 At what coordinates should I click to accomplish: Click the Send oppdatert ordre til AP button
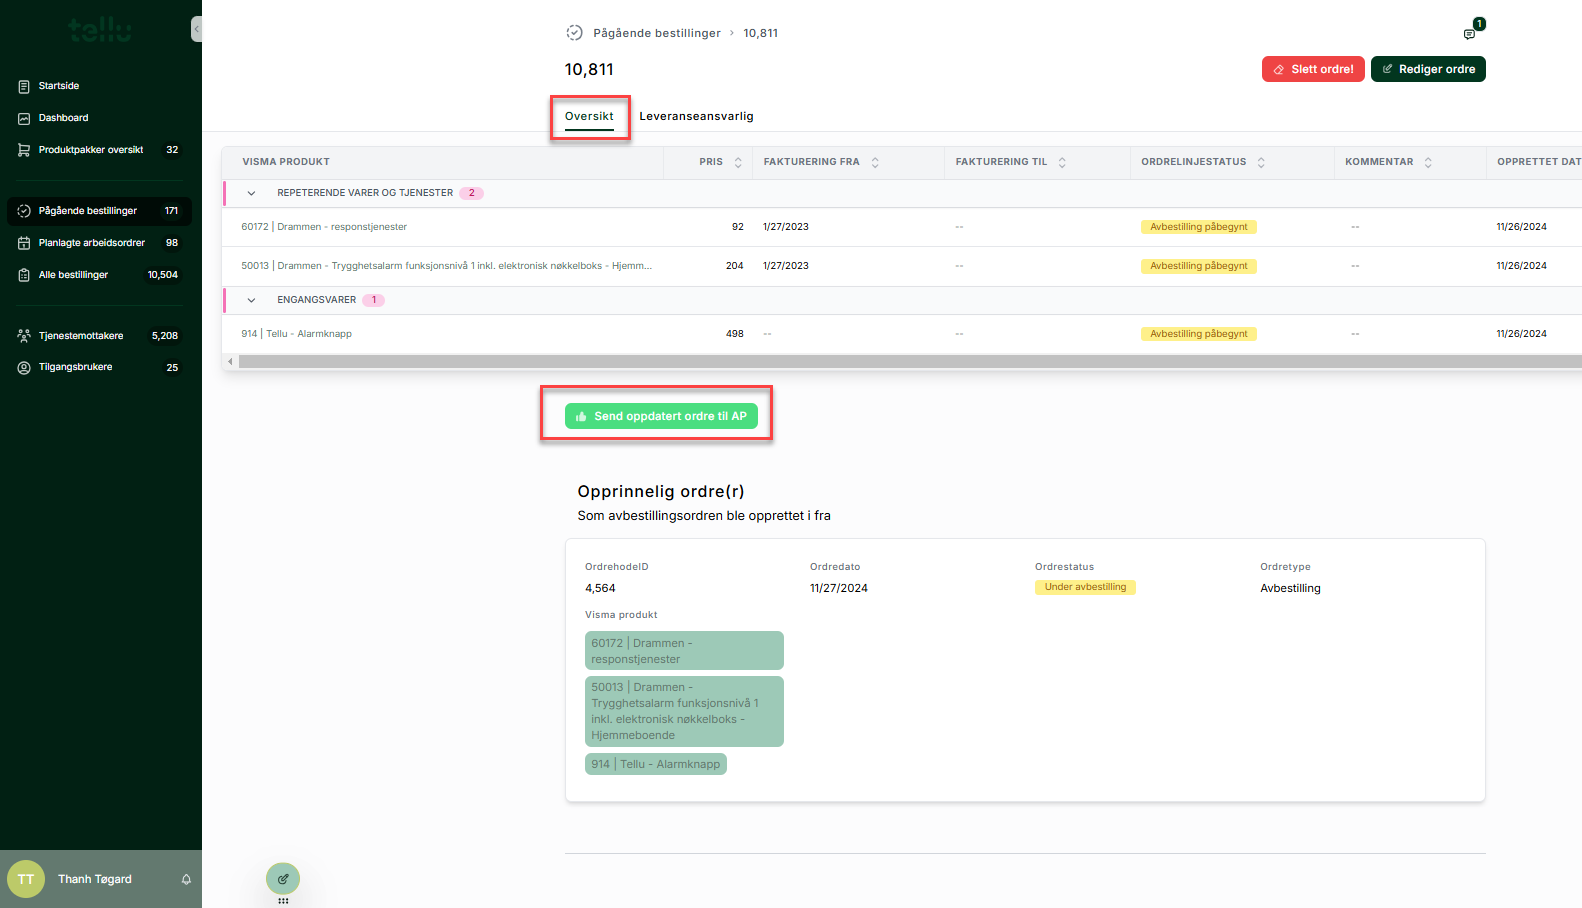tap(661, 416)
